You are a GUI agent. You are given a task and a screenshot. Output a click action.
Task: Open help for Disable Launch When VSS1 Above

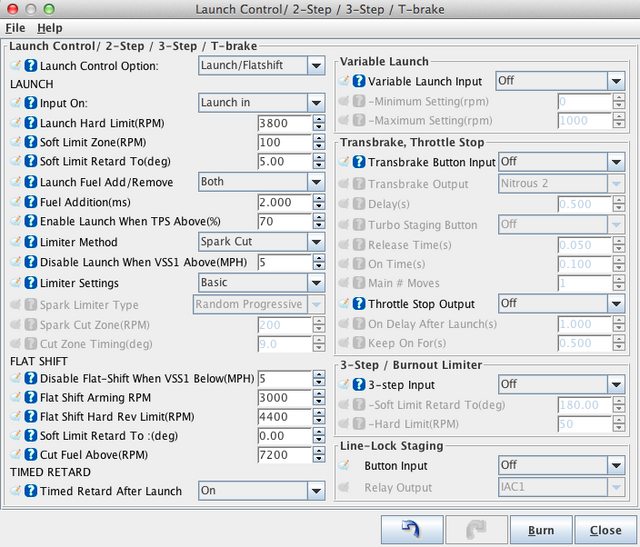31,262
